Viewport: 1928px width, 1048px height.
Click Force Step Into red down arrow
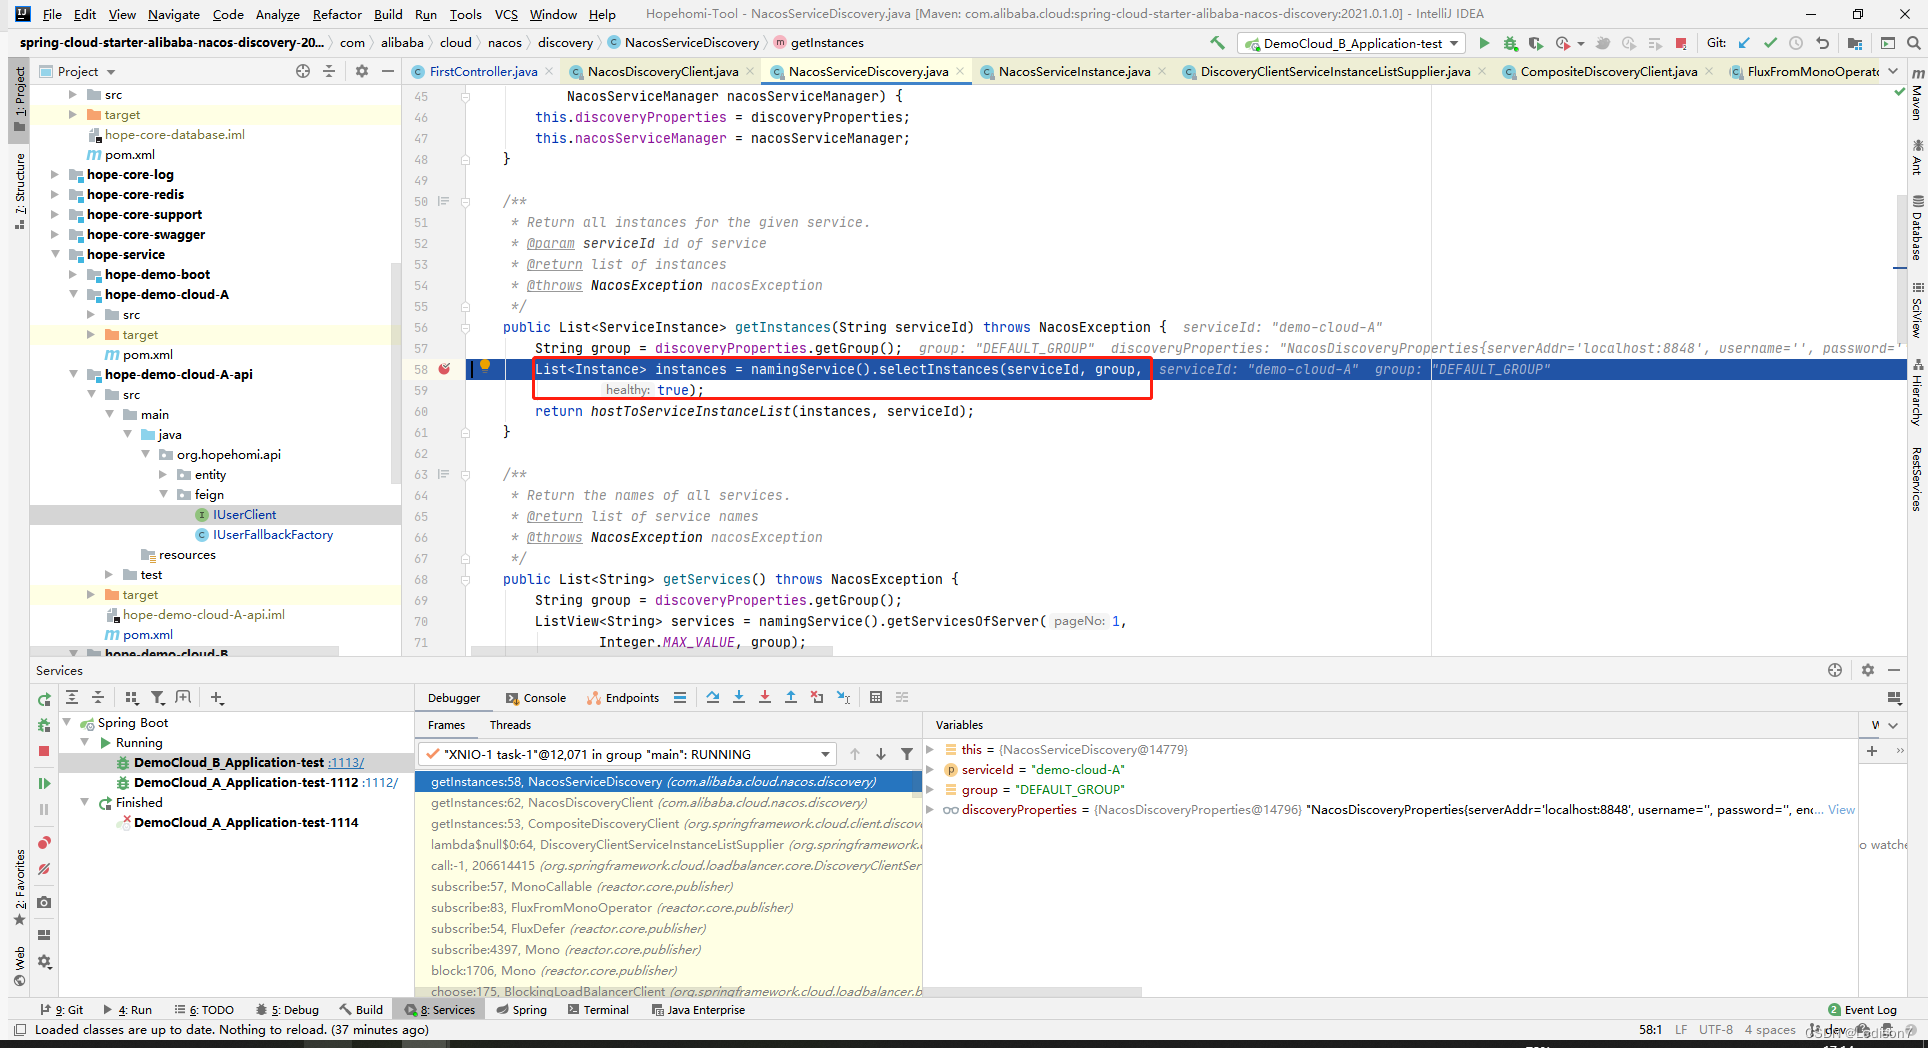tap(765, 697)
